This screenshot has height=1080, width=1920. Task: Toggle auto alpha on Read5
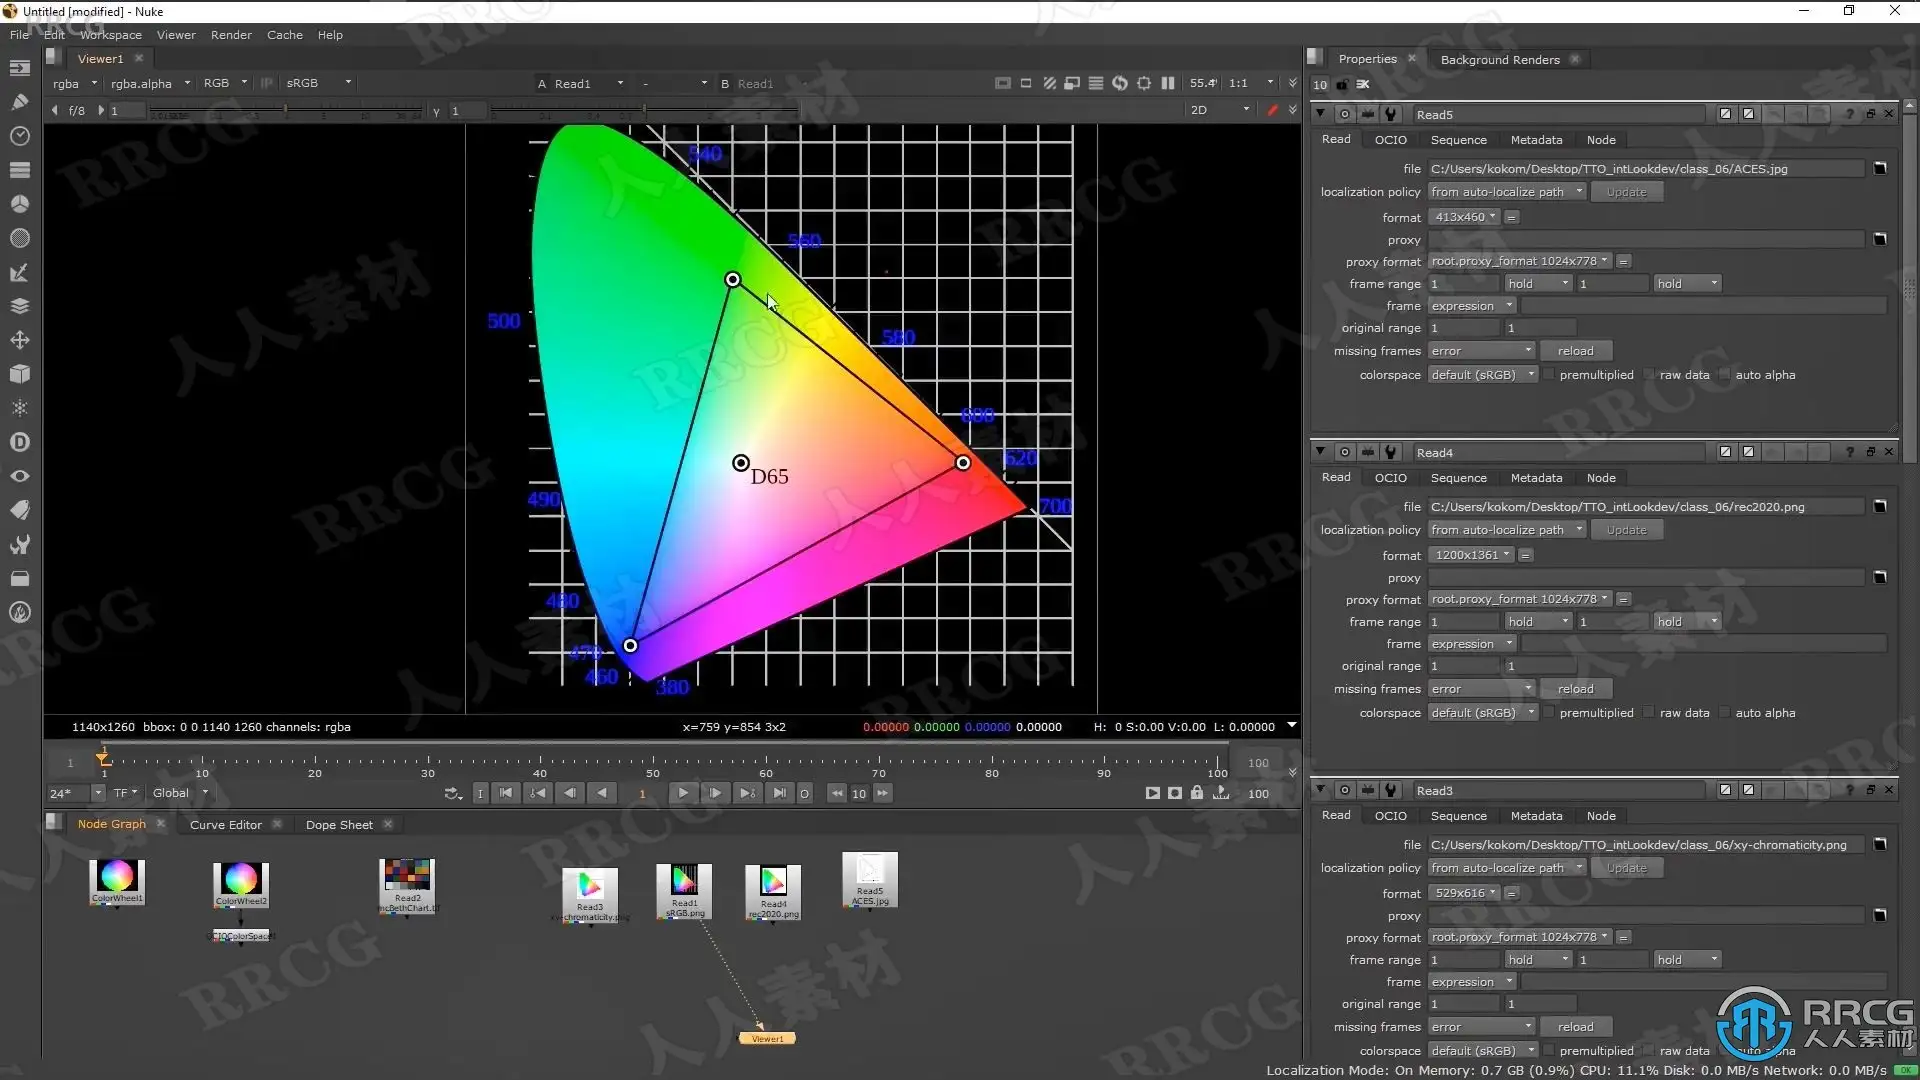click(1725, 375)
